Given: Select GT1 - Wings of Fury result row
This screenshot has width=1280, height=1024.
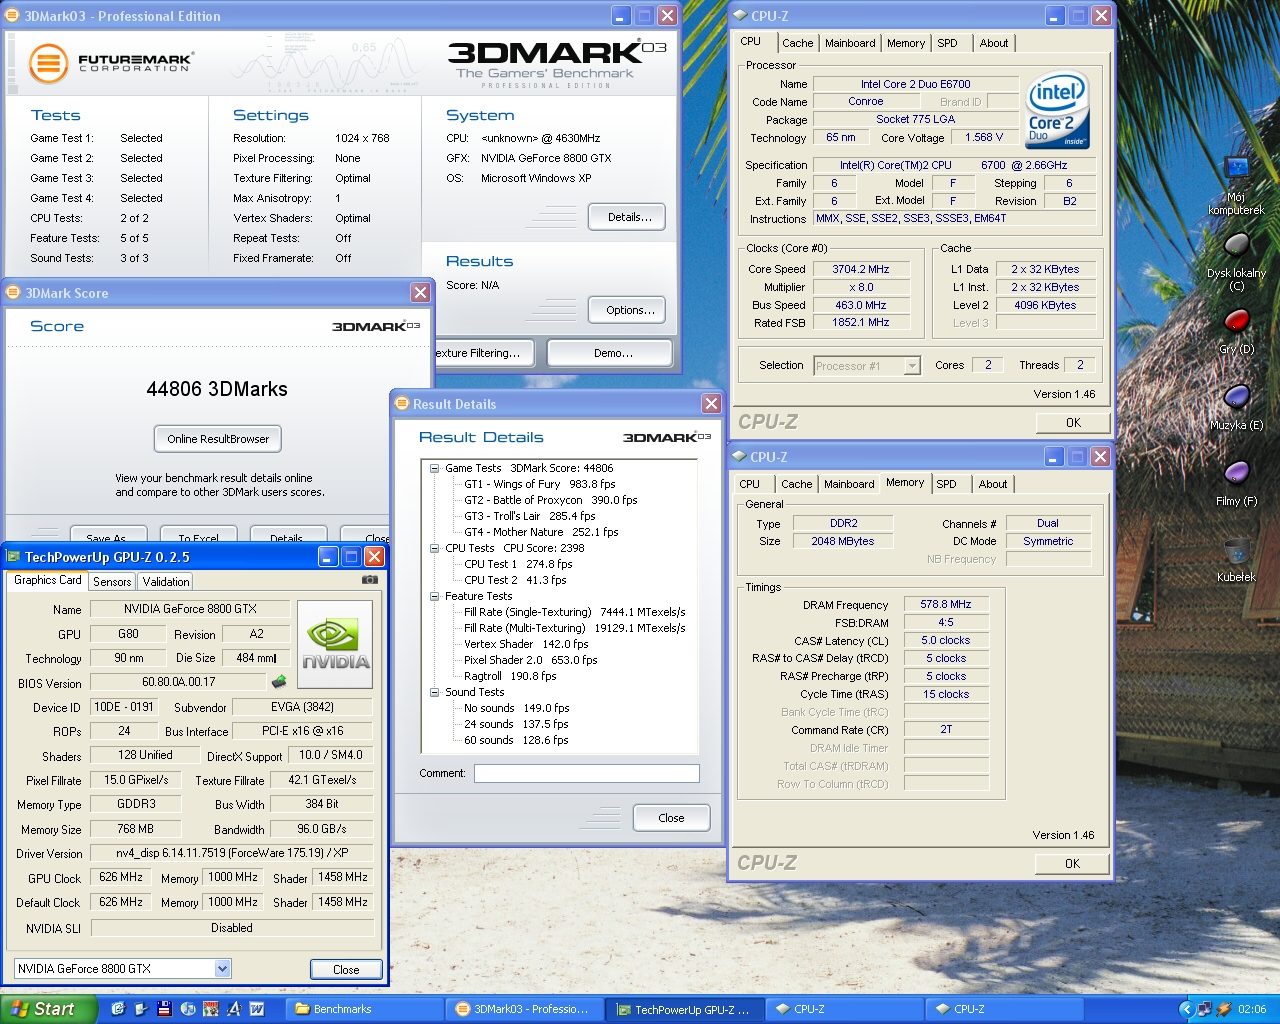Looking at the screenshot, I should [x=540, y=484].
